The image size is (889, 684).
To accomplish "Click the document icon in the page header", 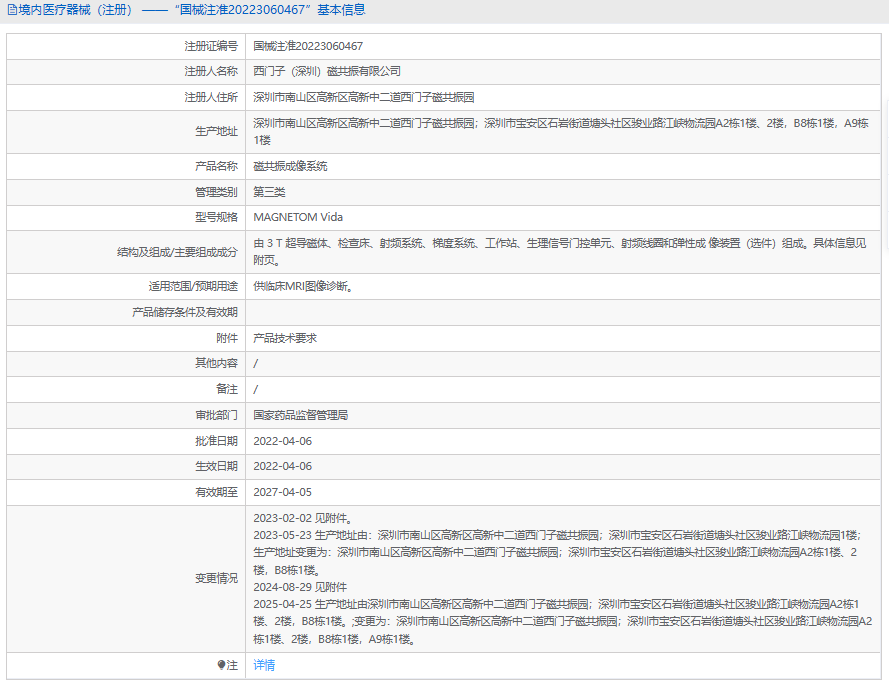I will click(12, 10).
